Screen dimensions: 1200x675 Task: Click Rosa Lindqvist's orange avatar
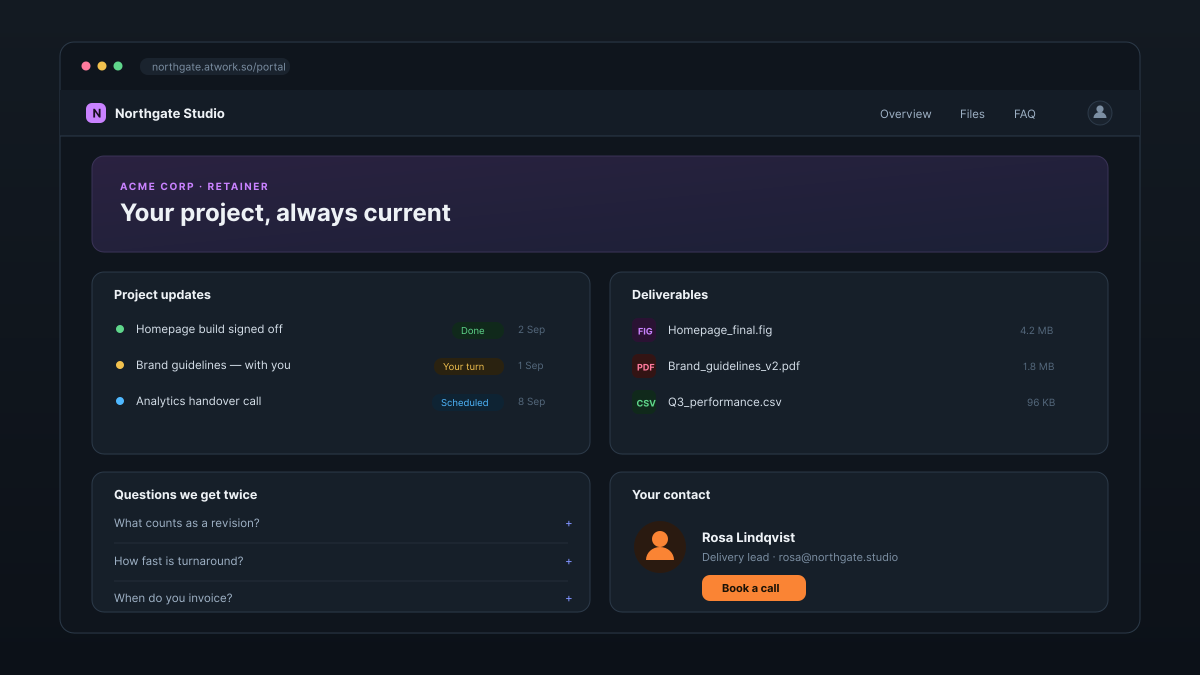click(660, 547)
